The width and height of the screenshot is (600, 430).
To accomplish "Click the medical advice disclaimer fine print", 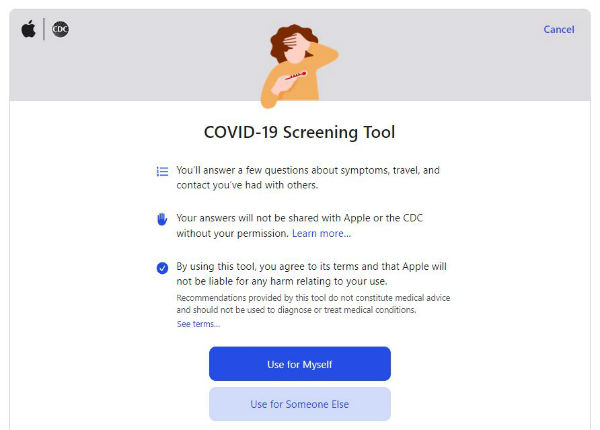I will pyautogui.click(x=313, y=304).
